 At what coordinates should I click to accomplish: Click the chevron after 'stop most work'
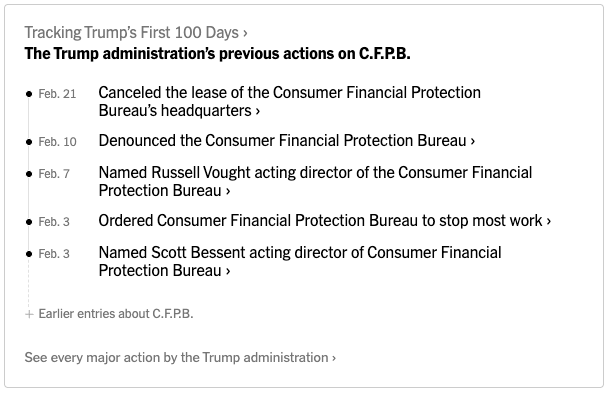point(549,221)
